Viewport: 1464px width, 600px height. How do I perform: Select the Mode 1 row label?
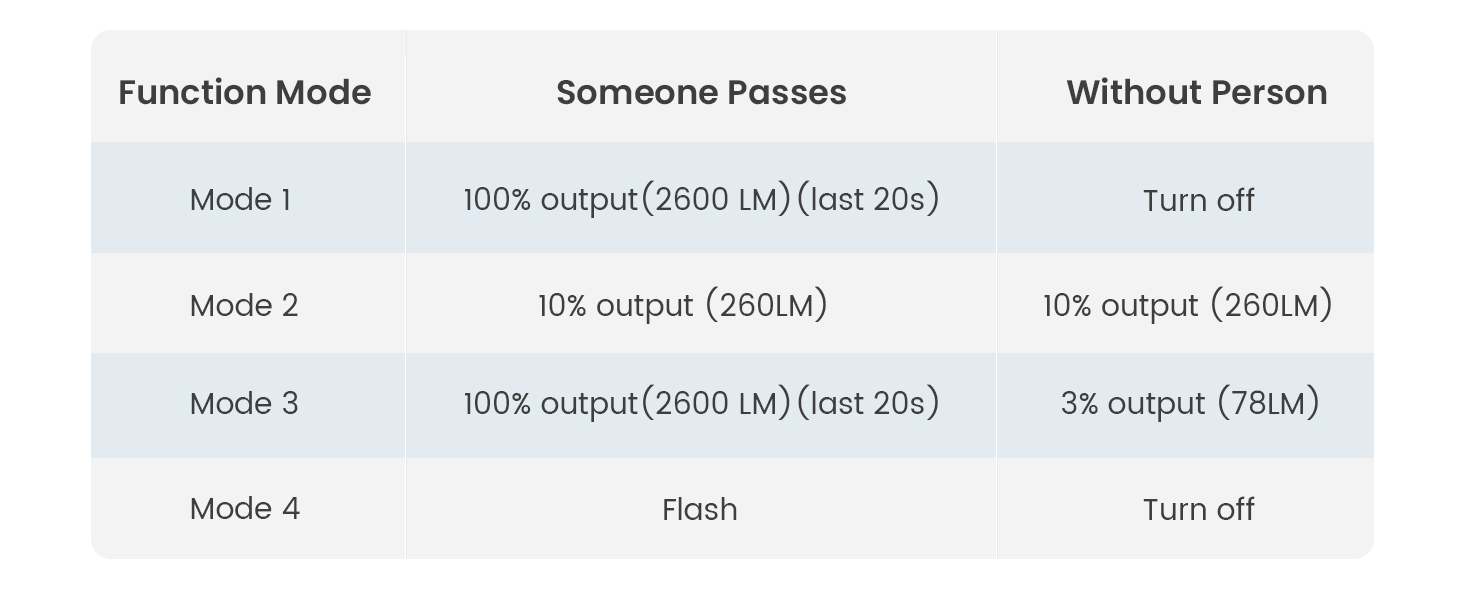(240, 200)
